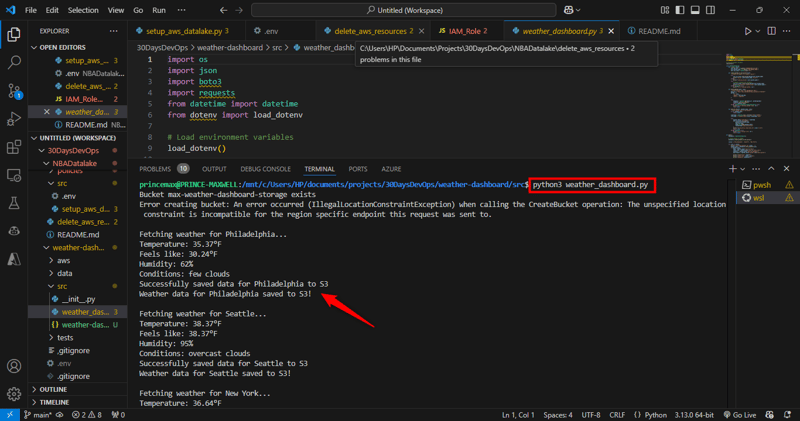The image size is (800, 421).
Task: Click the main* branch in status bar
Action: point(40,414)
